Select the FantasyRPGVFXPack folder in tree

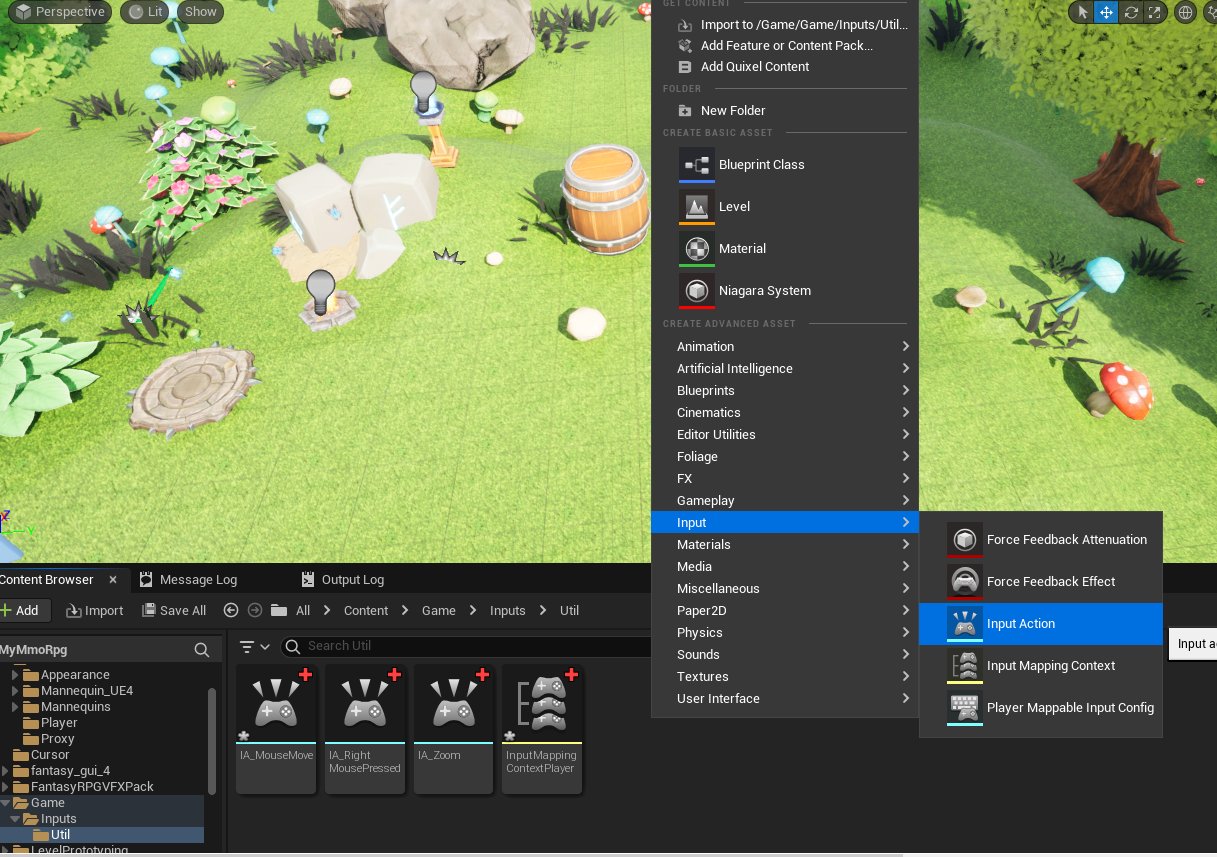pyautogui.click(x=92, y=786)
